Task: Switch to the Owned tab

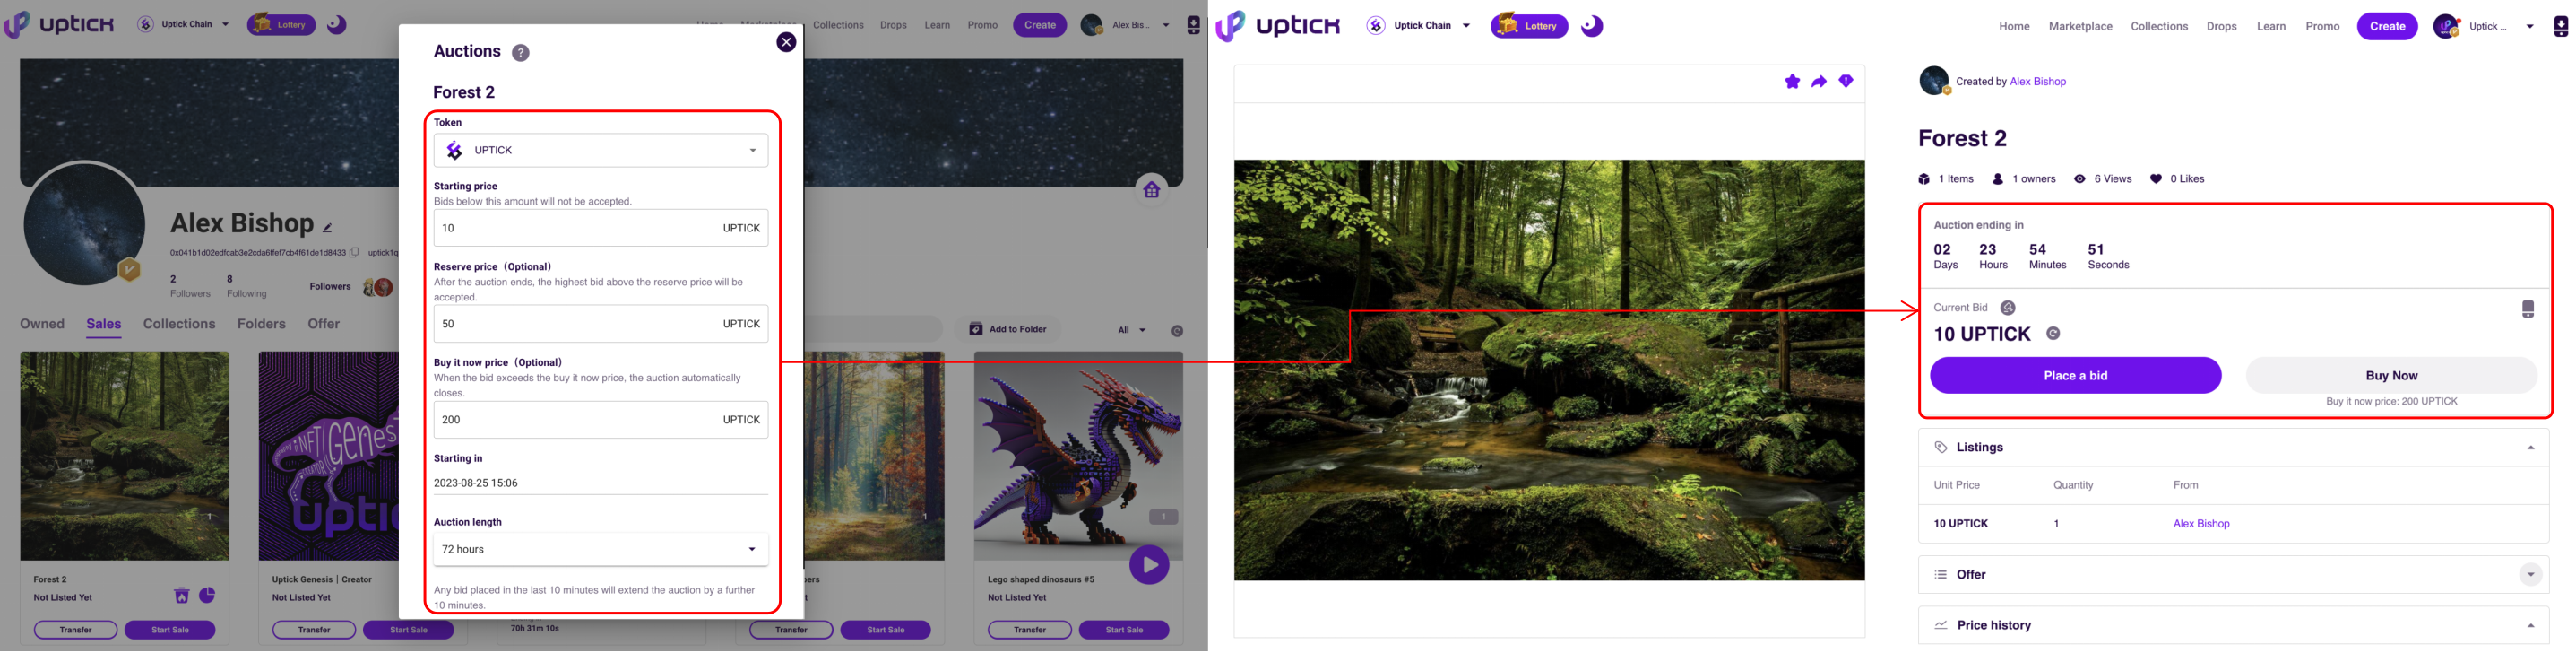Action: (x=42, y=324)
